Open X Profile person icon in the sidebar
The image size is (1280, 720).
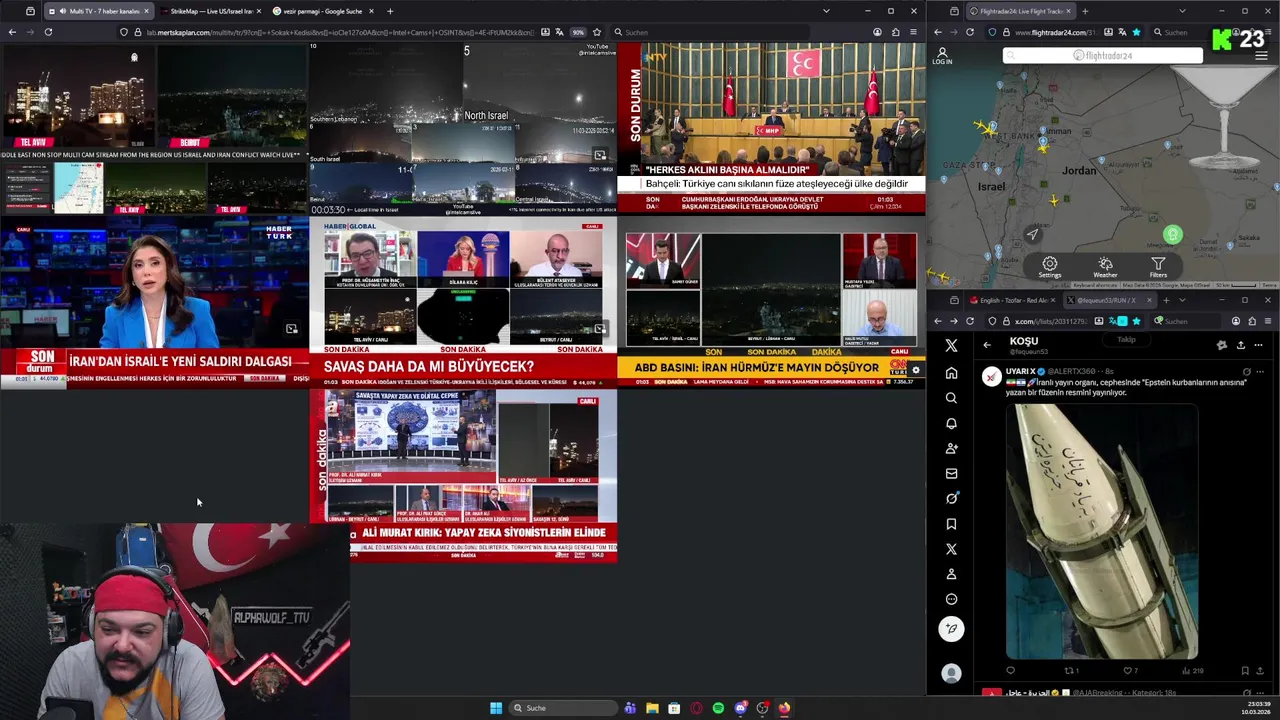coord(951,574)
